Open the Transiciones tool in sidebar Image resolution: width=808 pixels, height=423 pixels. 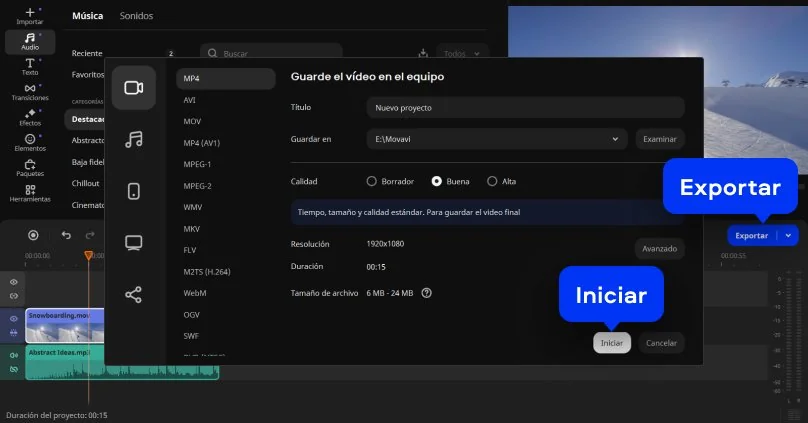[x=30, y=92]
